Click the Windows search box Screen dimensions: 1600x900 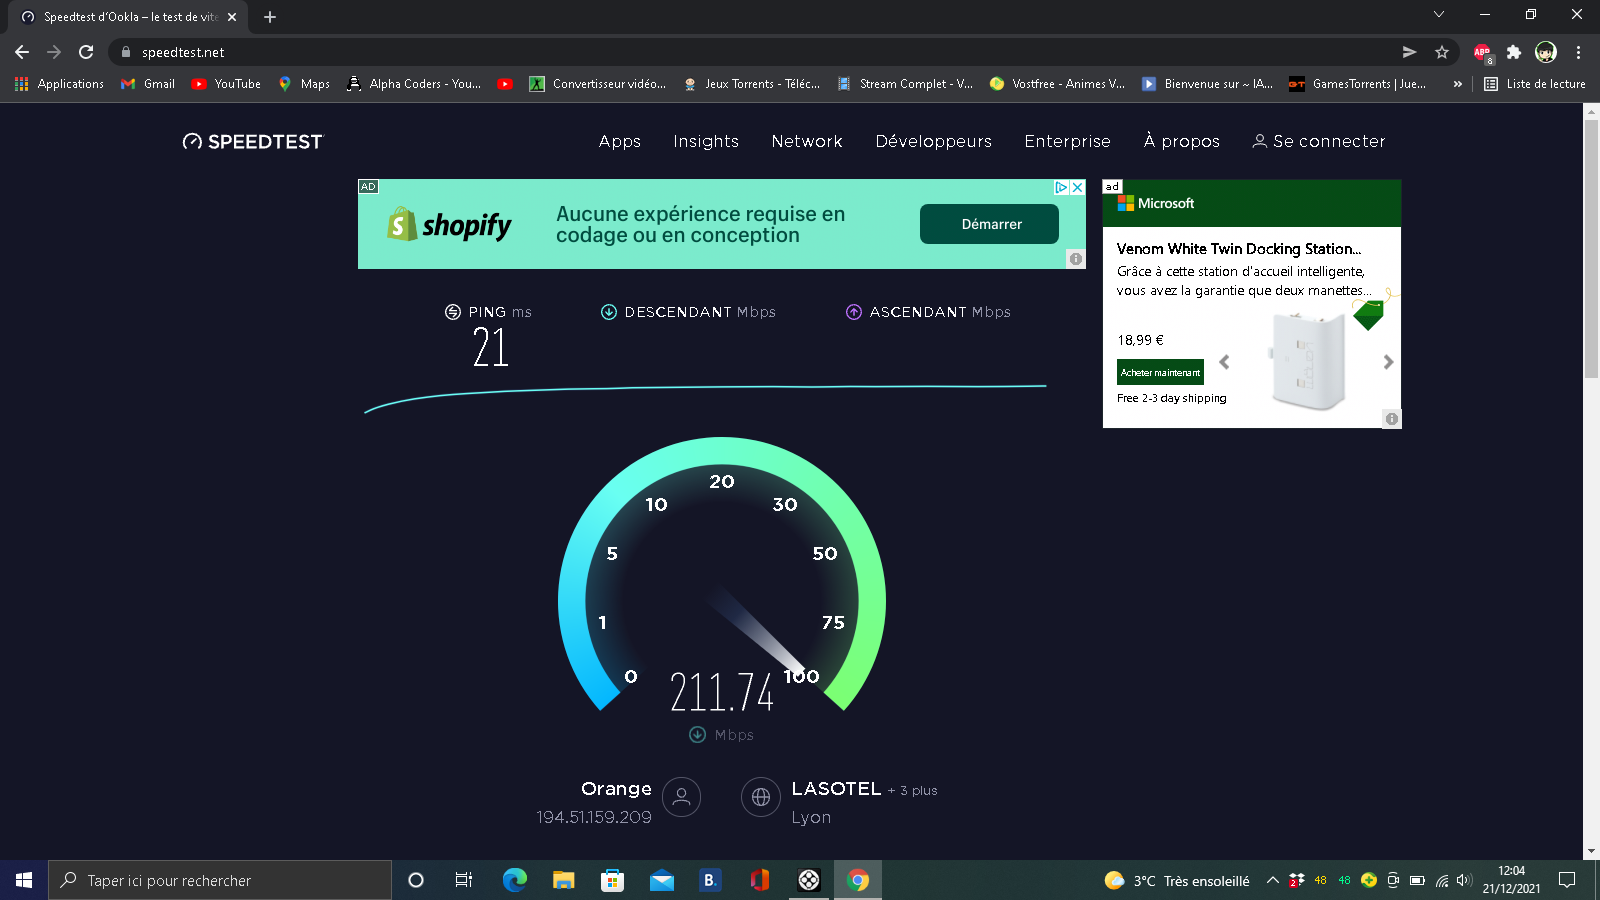(x=220, y=880)
